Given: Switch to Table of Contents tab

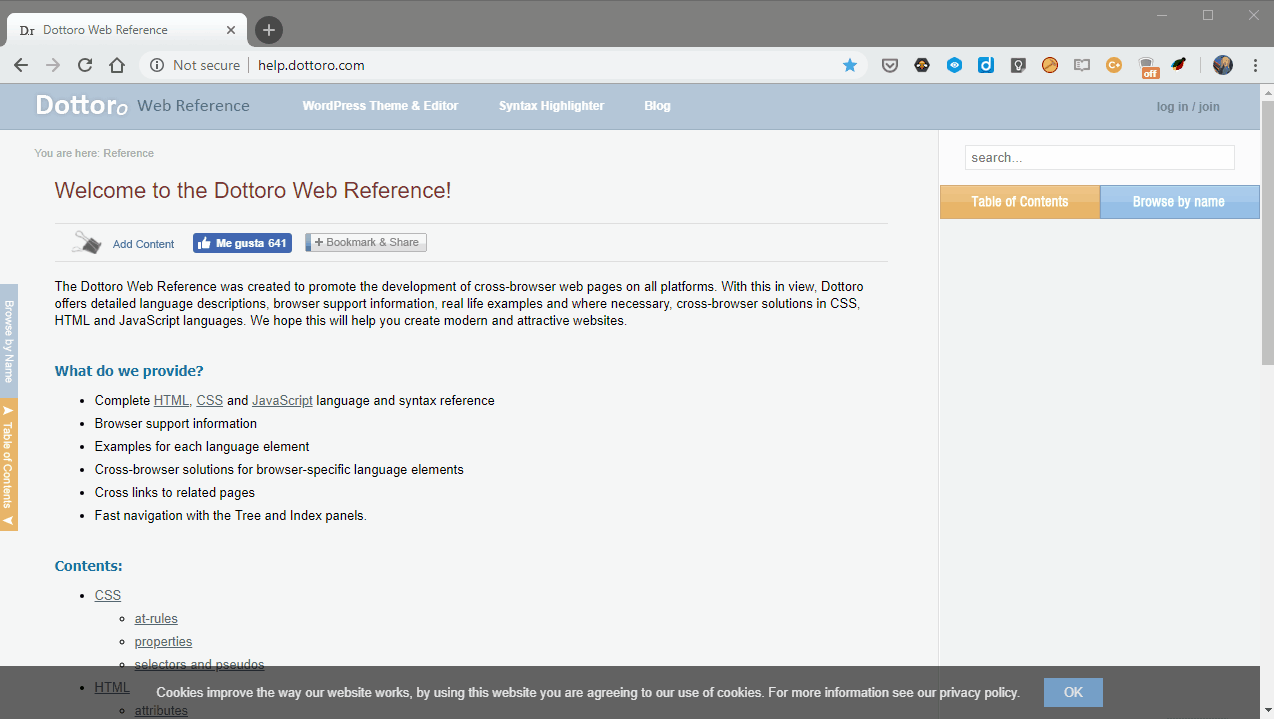Looking at the screenshot, I should coord(1019,202).
